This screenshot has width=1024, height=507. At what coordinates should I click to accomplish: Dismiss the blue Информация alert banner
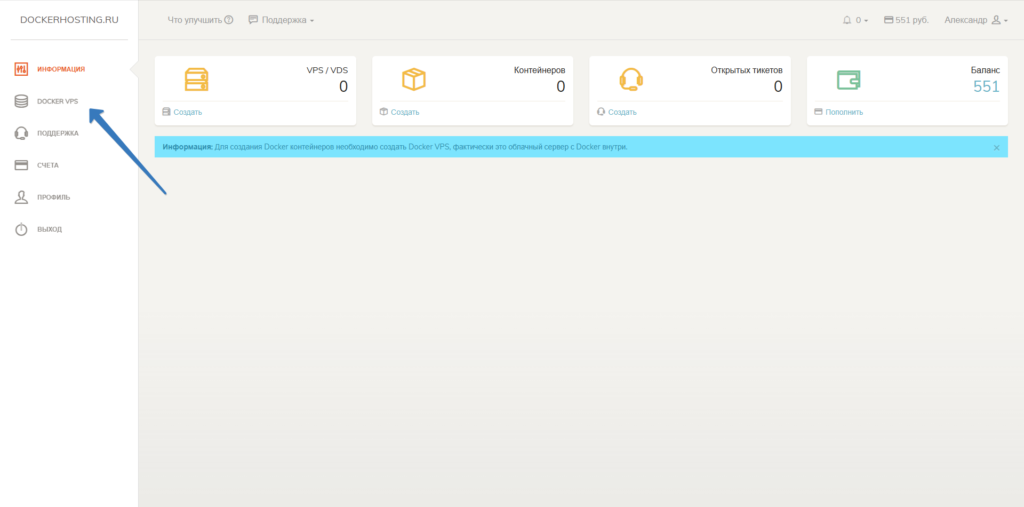click(996, 147)
